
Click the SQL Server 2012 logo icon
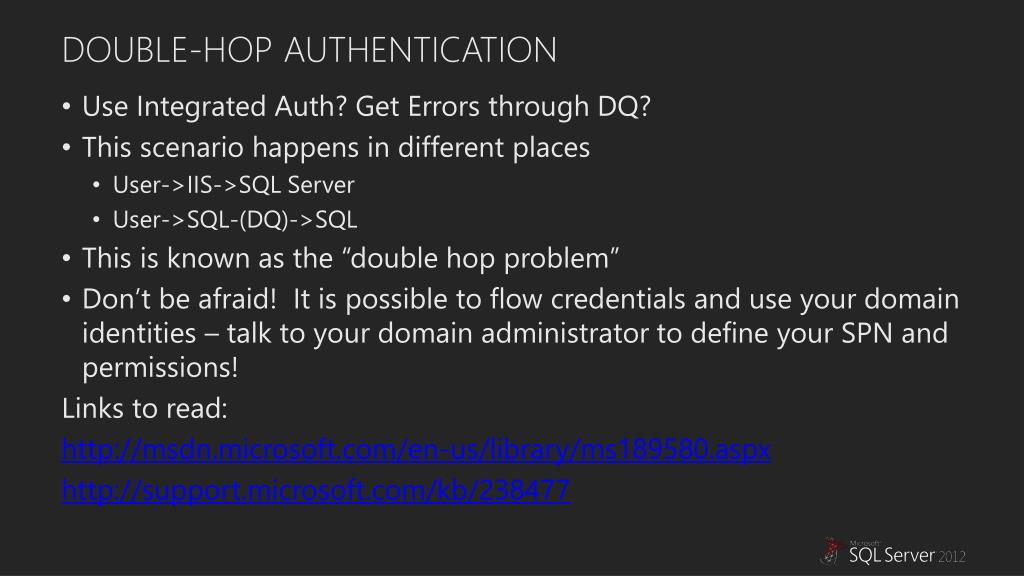point(831,552)
